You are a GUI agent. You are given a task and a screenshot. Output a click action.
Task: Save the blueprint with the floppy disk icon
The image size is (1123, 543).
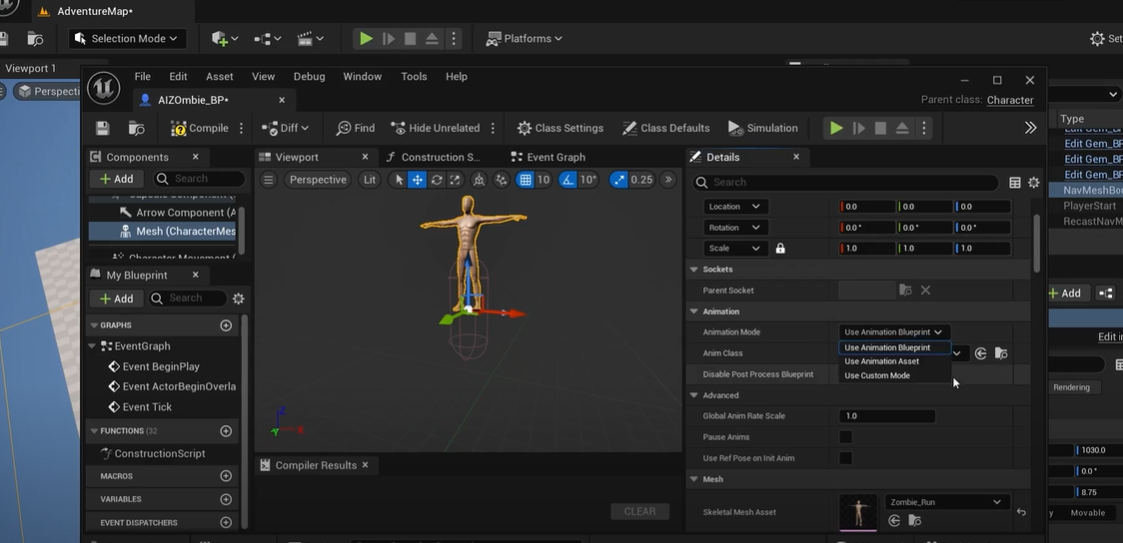[102, 128]
